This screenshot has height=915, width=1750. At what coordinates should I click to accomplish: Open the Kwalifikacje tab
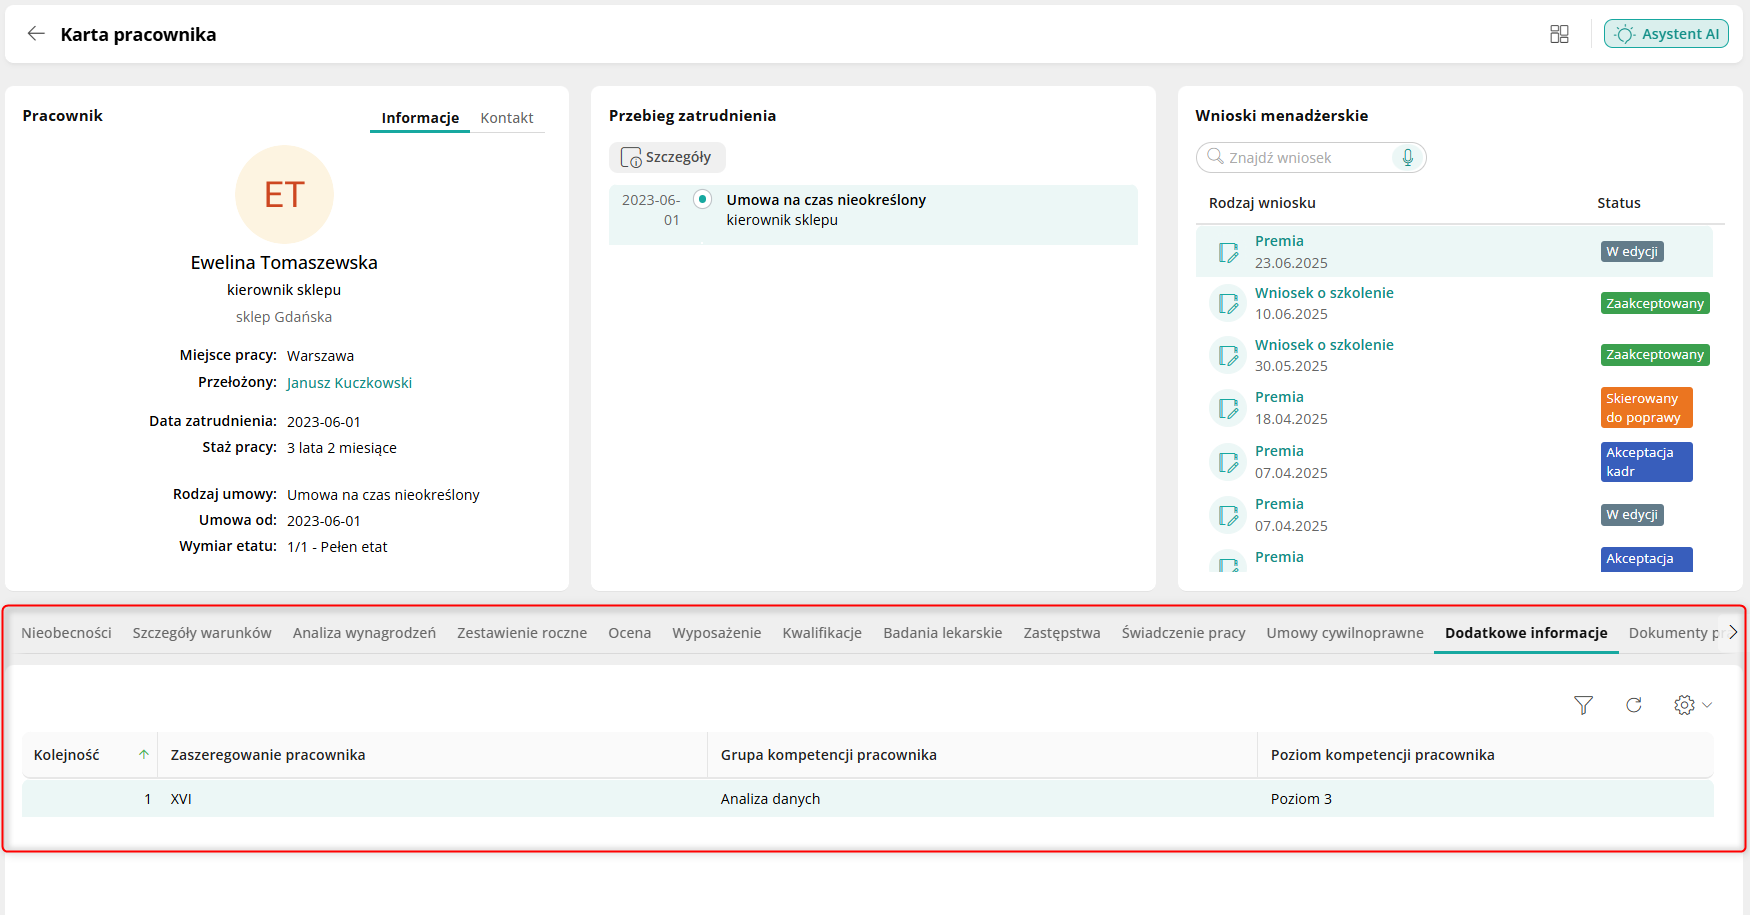pos(822,633)
